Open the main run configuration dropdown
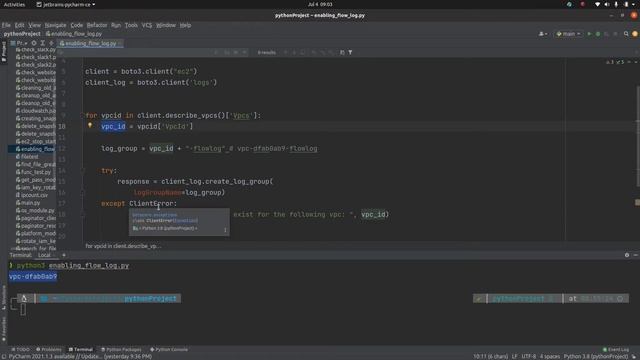 (x=569, y=34)
